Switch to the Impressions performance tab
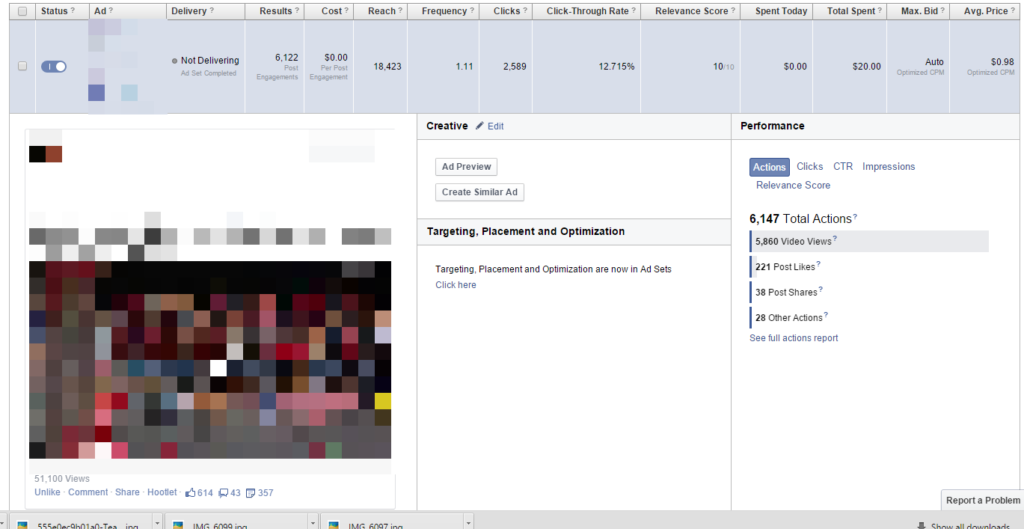 (x=889, y=167)
